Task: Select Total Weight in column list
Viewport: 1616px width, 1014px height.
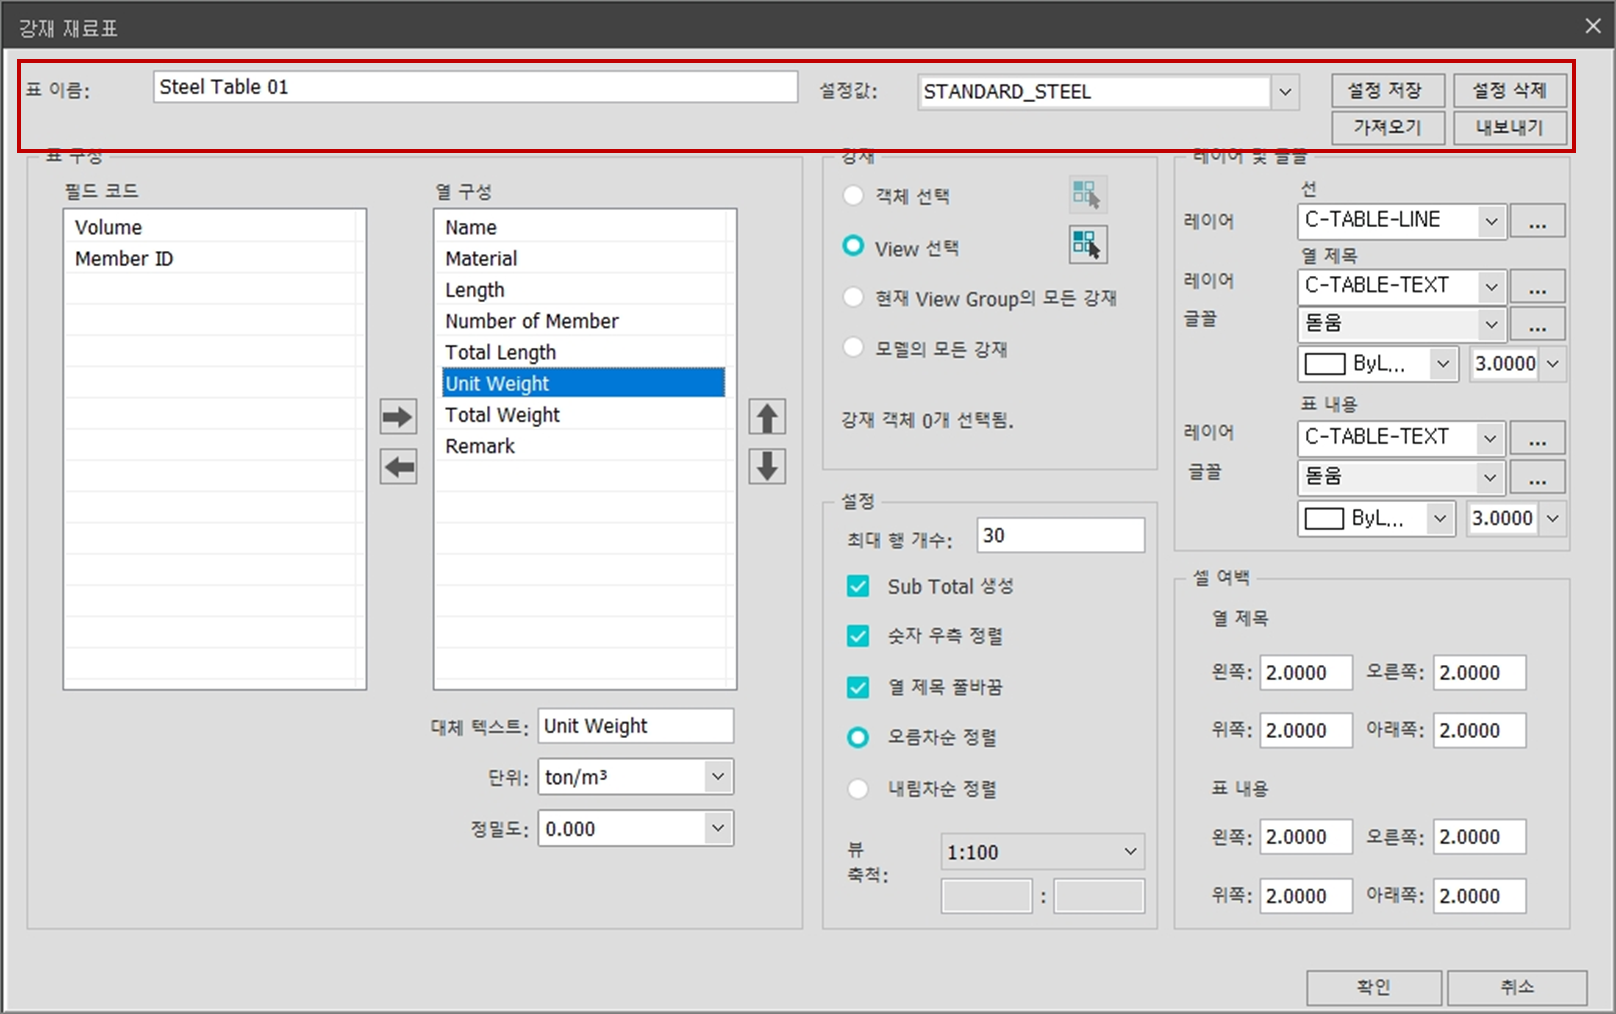Action: (502, 415)
